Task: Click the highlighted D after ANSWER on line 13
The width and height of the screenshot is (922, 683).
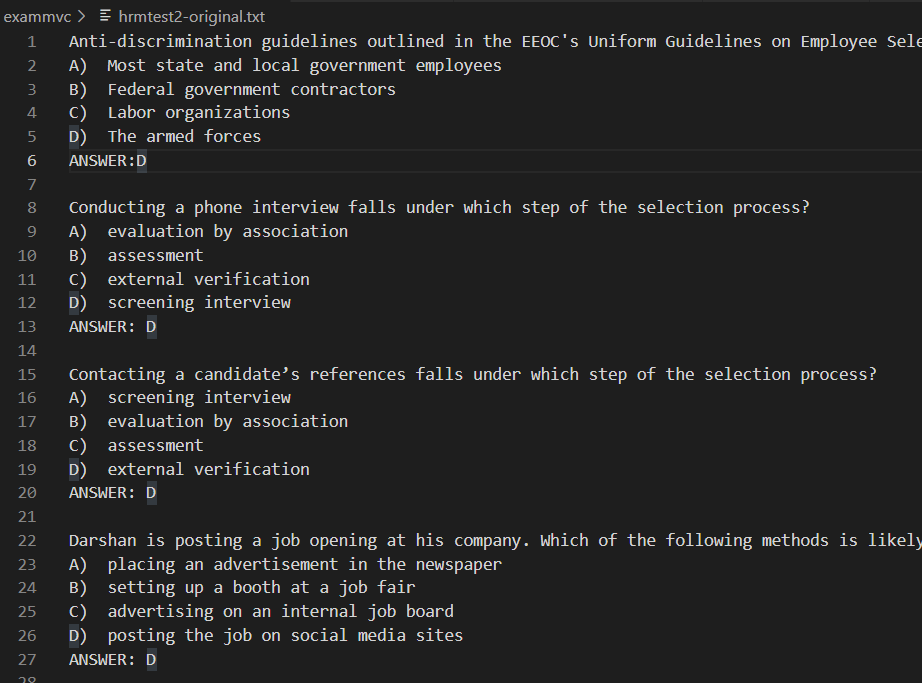Action: click(151, 326)
